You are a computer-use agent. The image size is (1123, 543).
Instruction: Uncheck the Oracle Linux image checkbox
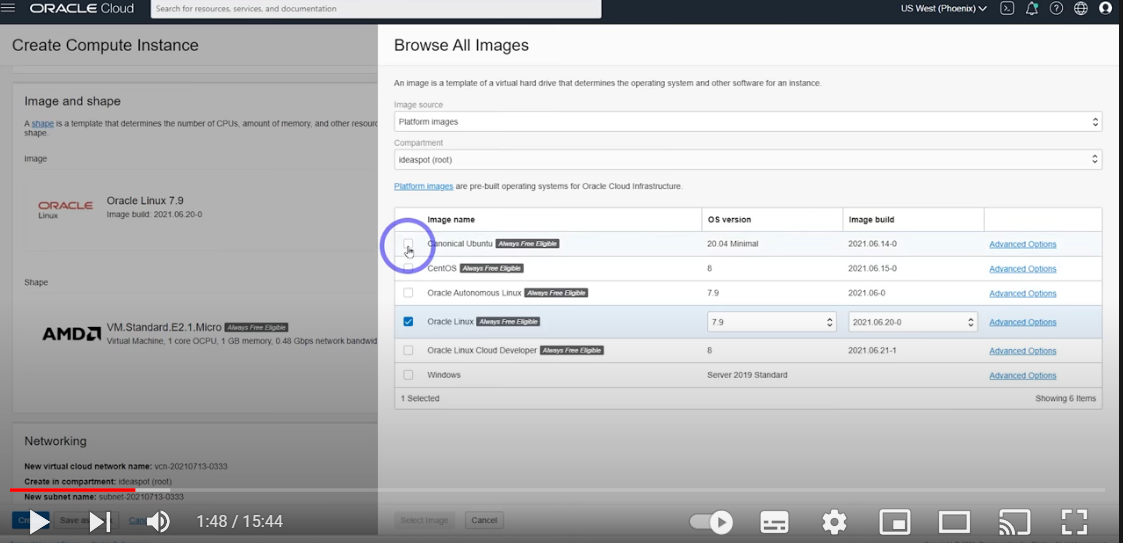(408, 322)
